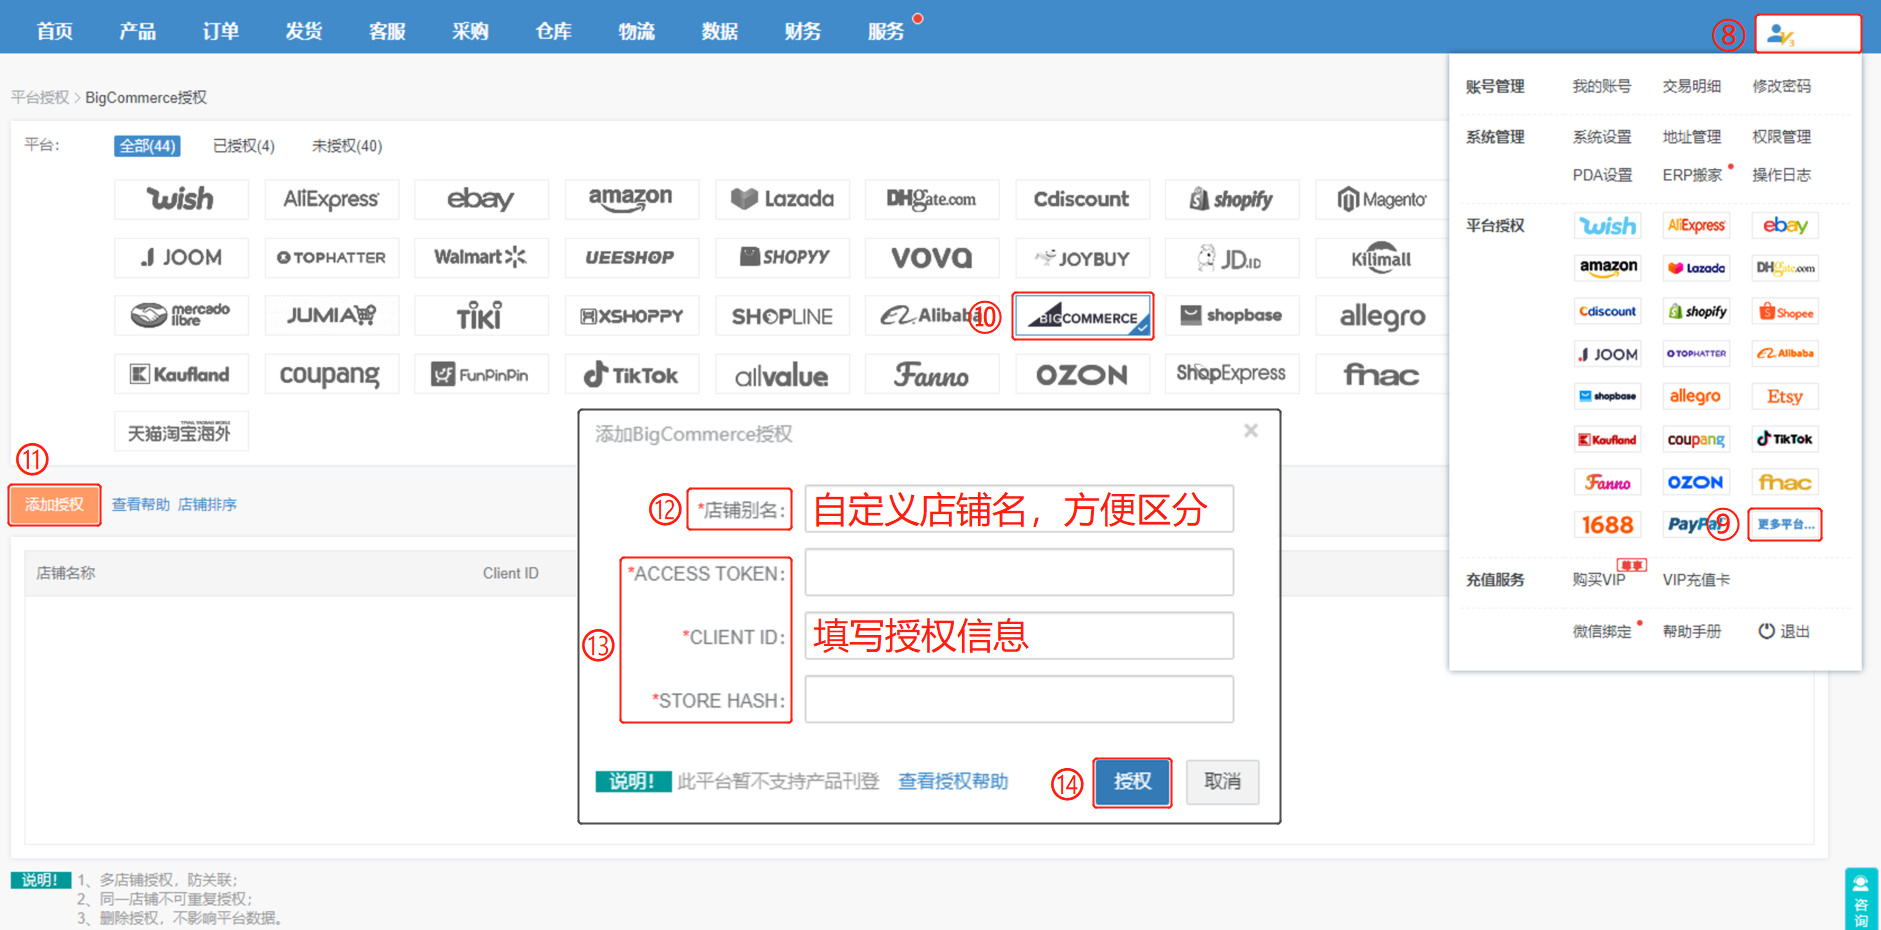Screen dimensions: 1881x930
Task: Open the 查看授权帮助 link
Action: tap(952, 781)
